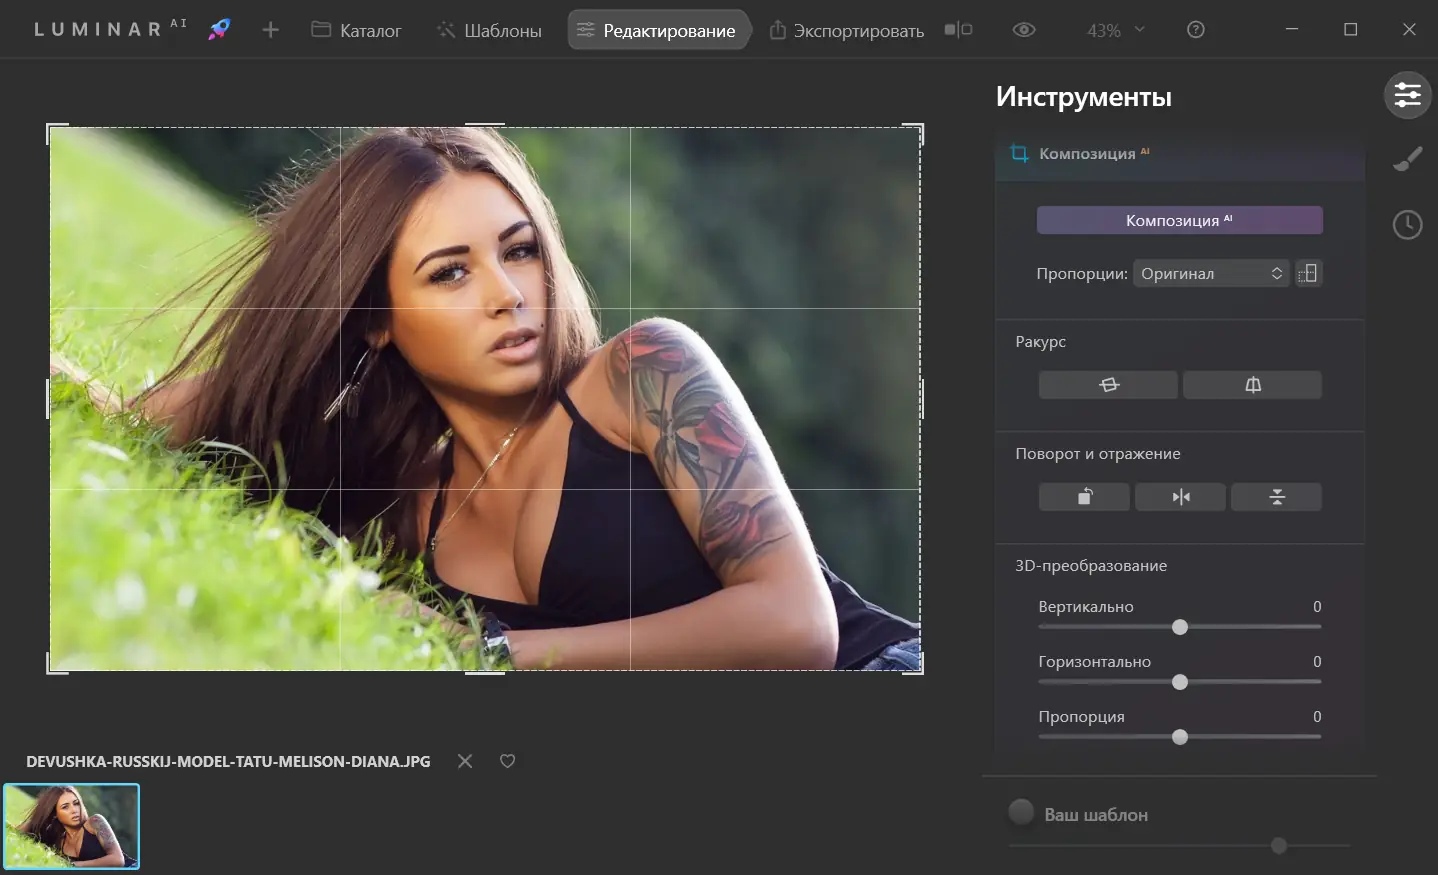
Task: Click the rotate 90 degrees icon
Action: [1084, 496]
